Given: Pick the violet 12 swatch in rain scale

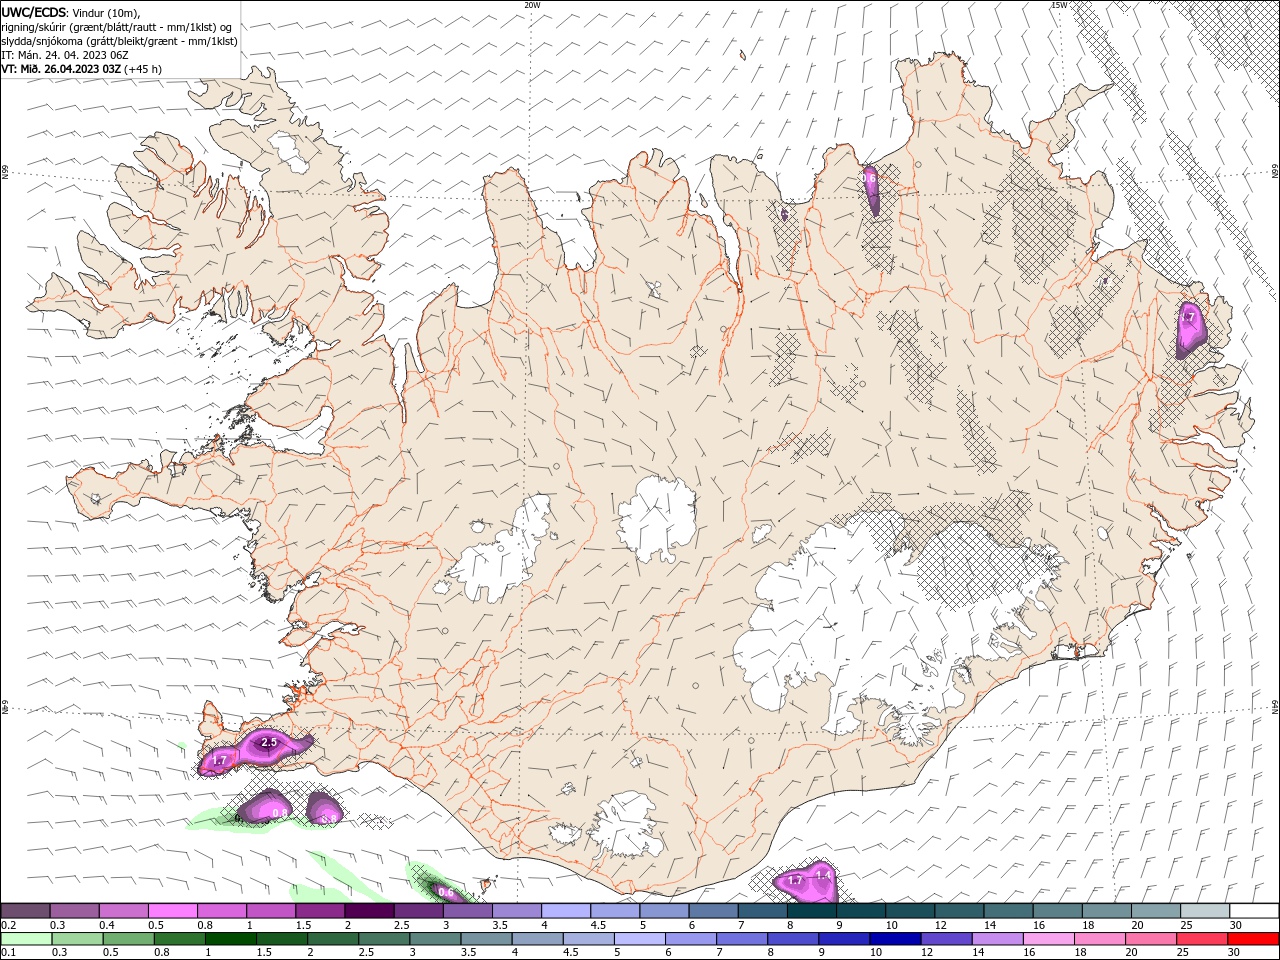Looking at the screenshot, I should tap(947, 939).
